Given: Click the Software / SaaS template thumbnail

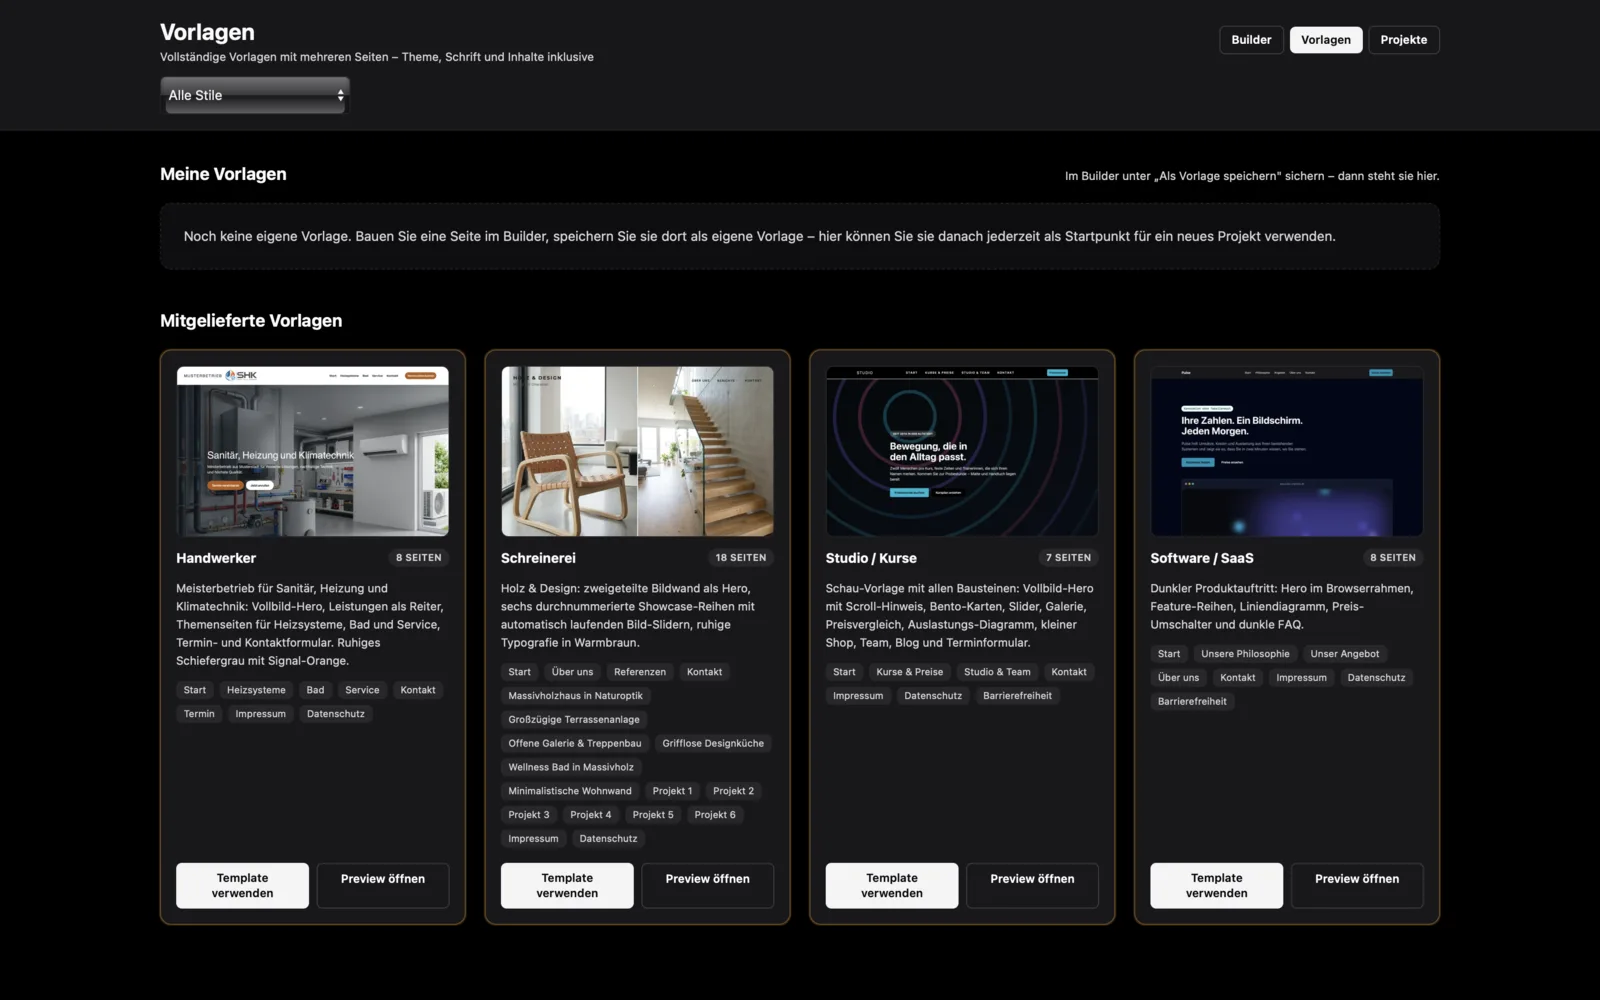Looking at the screenshot, I should 1287,451.
